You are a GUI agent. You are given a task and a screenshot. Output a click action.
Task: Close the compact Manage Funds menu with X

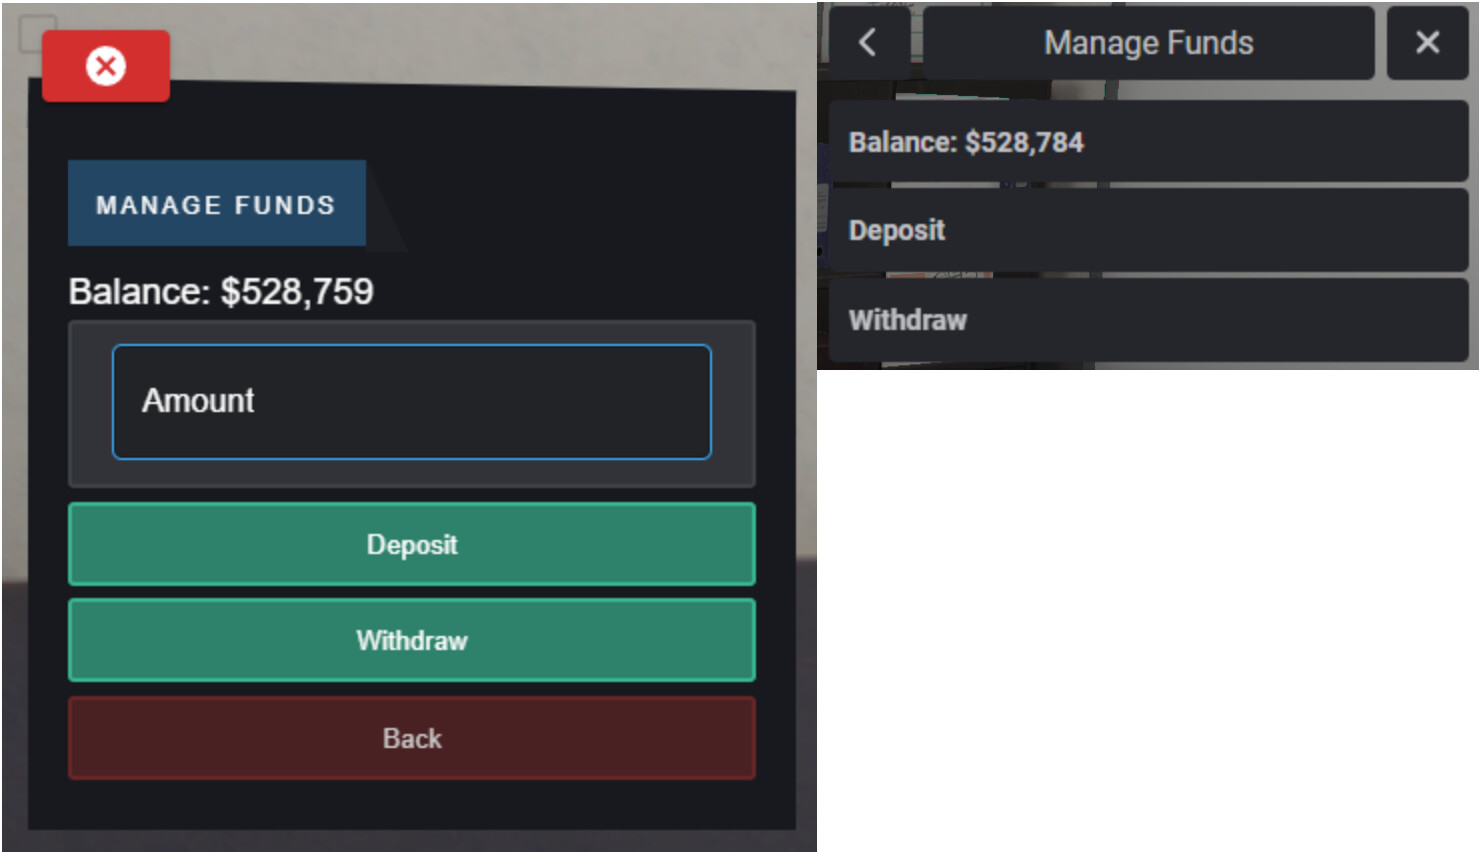pyautogui.click(x=1427, y=42)
